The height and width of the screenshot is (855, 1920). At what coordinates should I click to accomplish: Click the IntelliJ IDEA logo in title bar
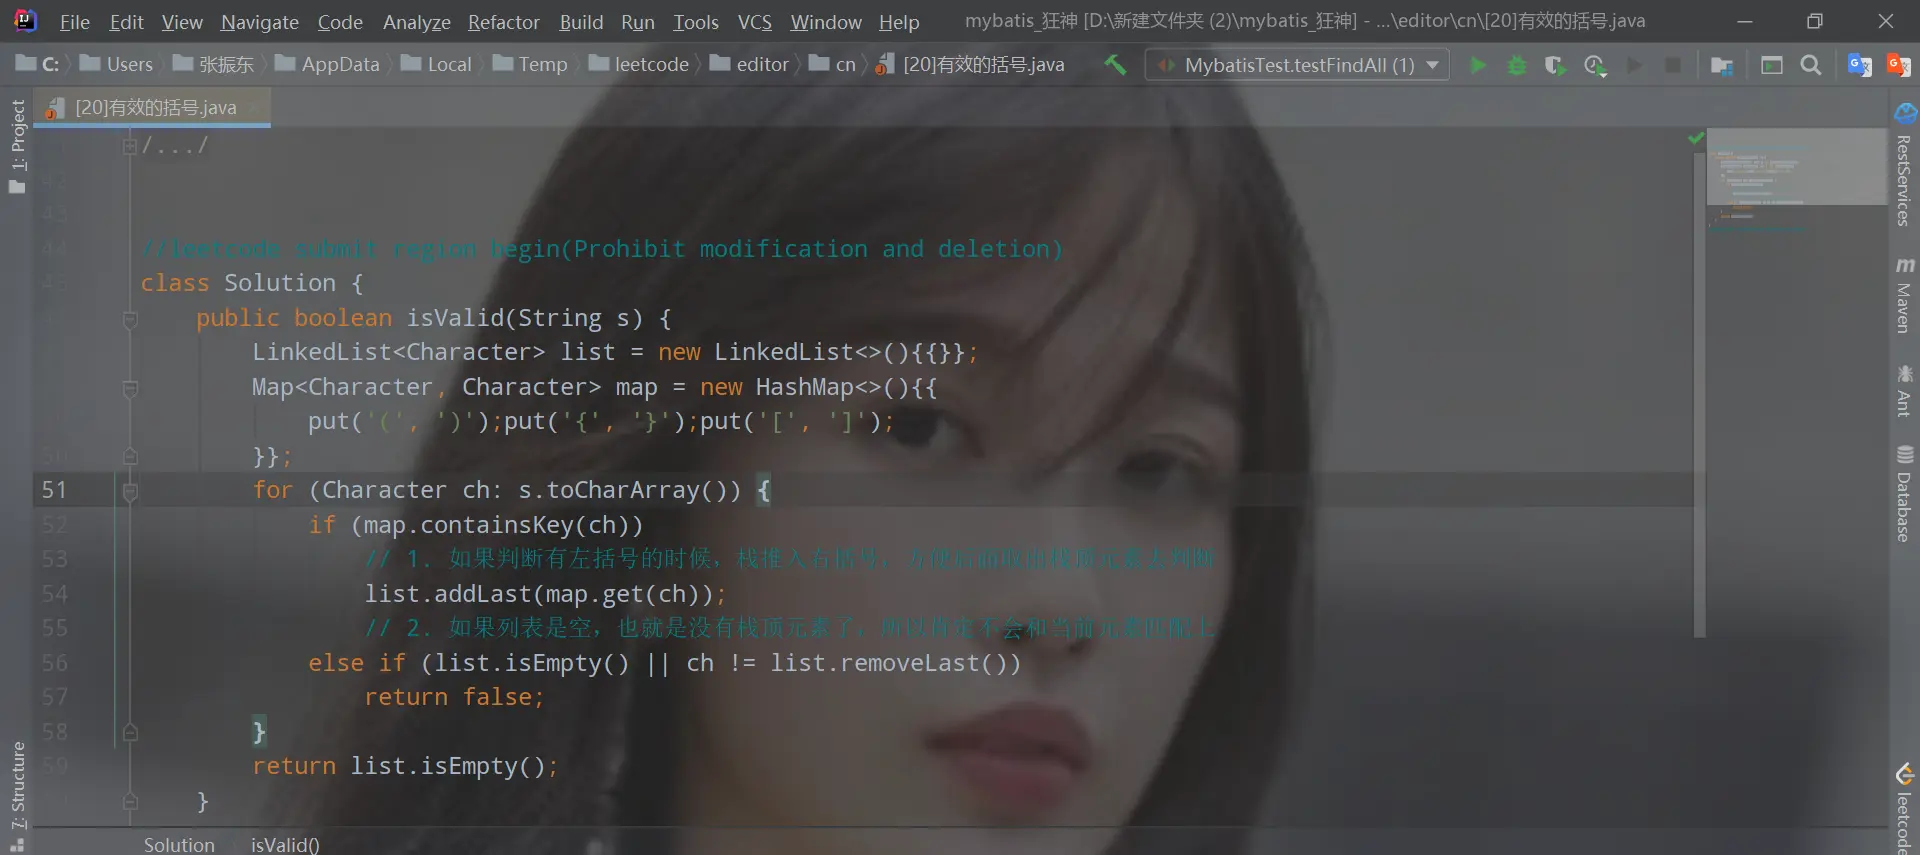[25, 21]
